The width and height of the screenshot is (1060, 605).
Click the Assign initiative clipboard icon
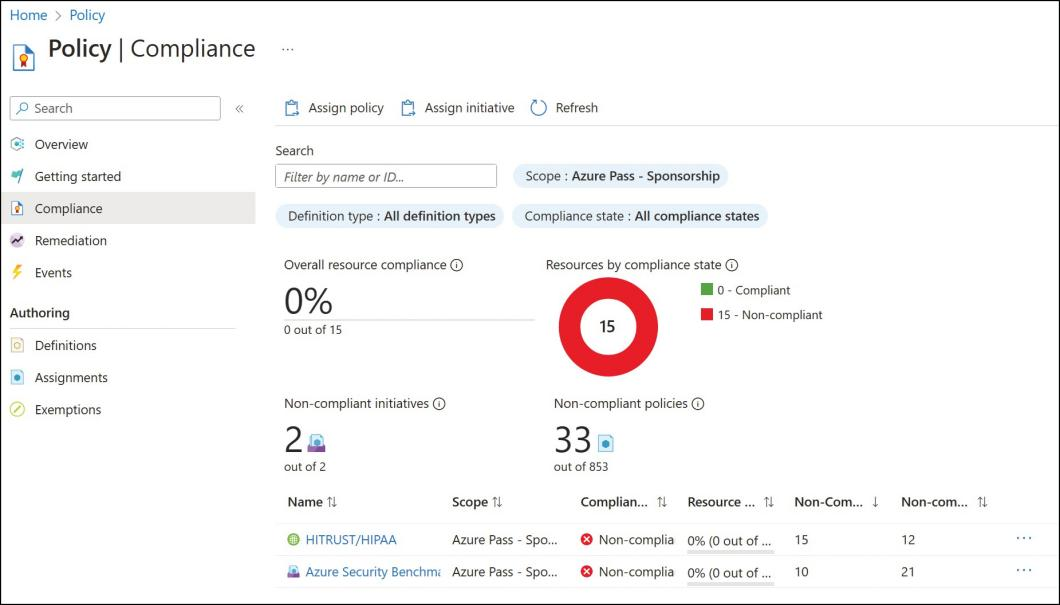pos(408,108)
